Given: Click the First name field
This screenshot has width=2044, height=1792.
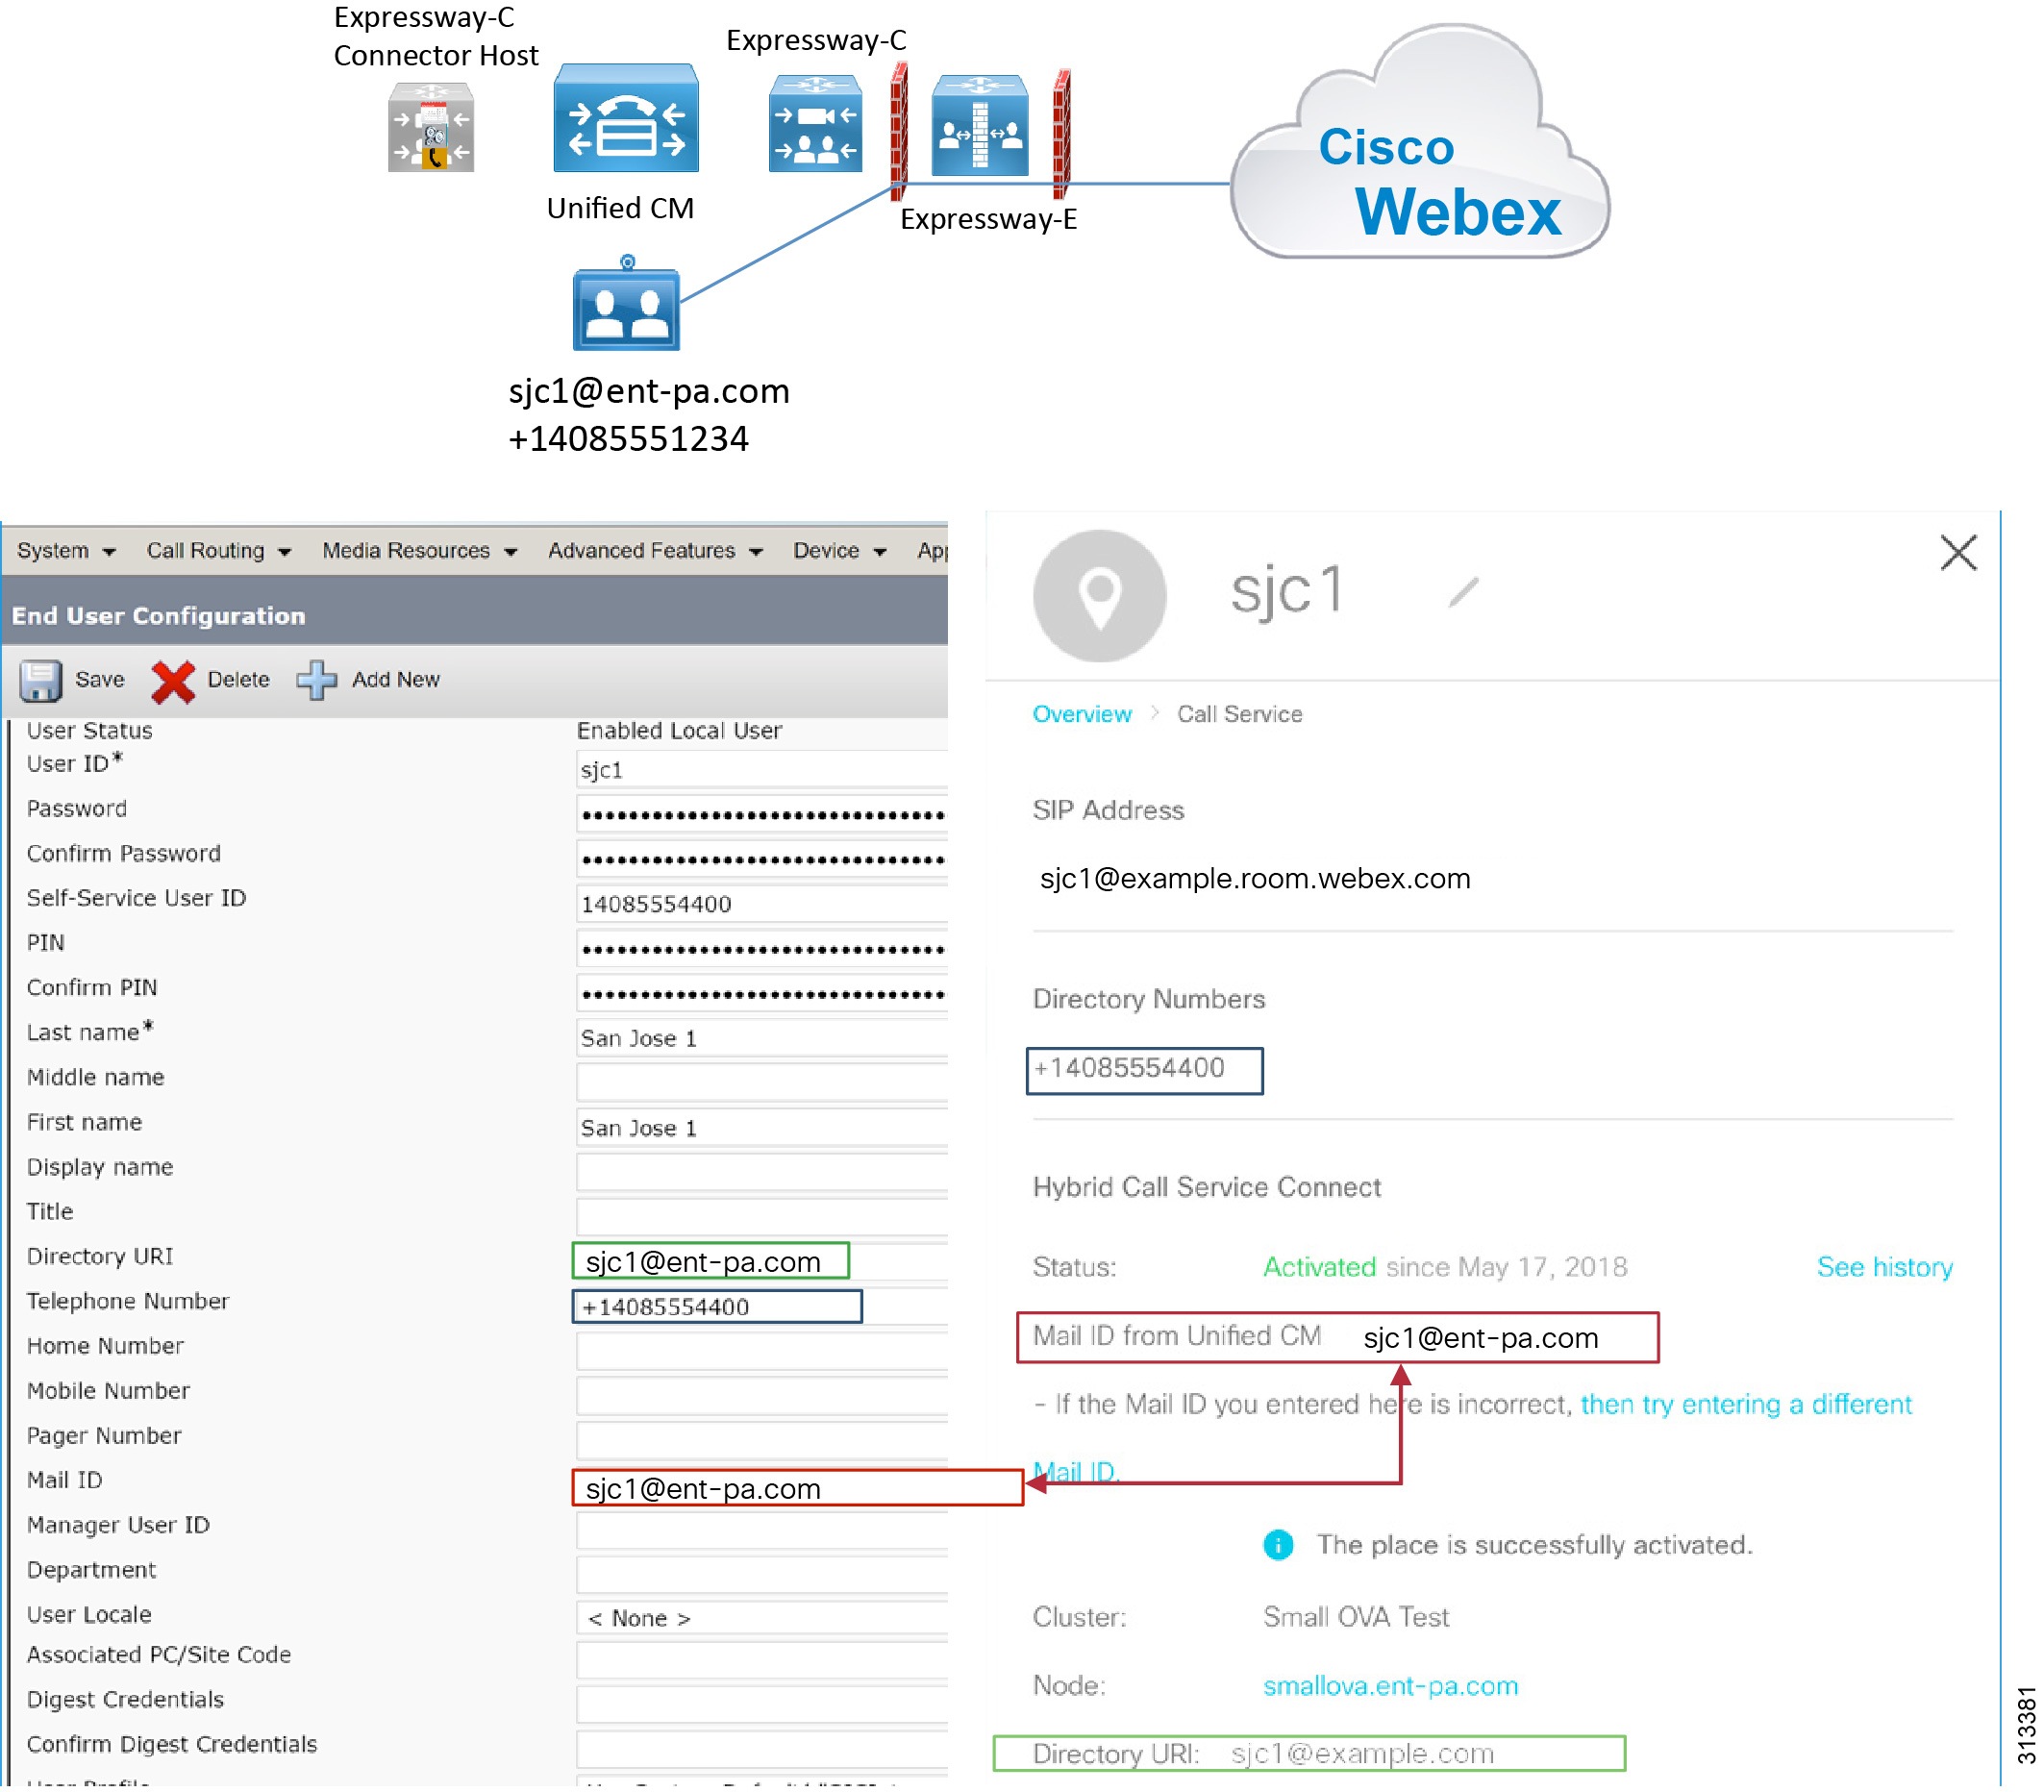Looking at the screenshot, I should pos(762,1129).
